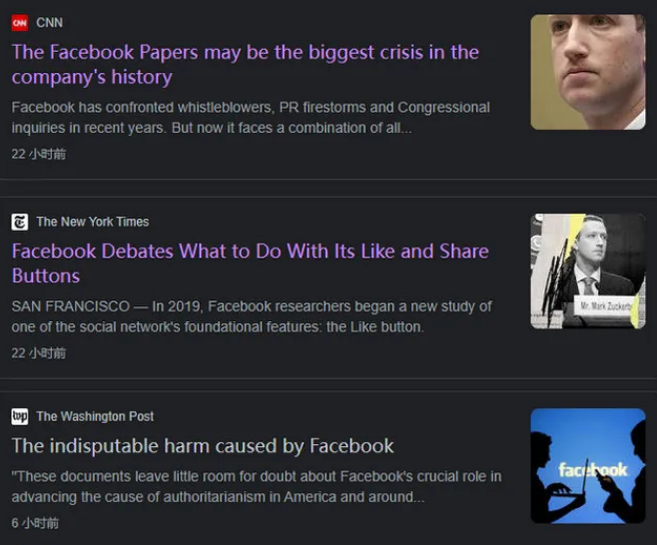Image resolution: width=657 pixels, height=545 pixels.
Task: Click the timestamp under New York Times article
Action: (39, 353)
